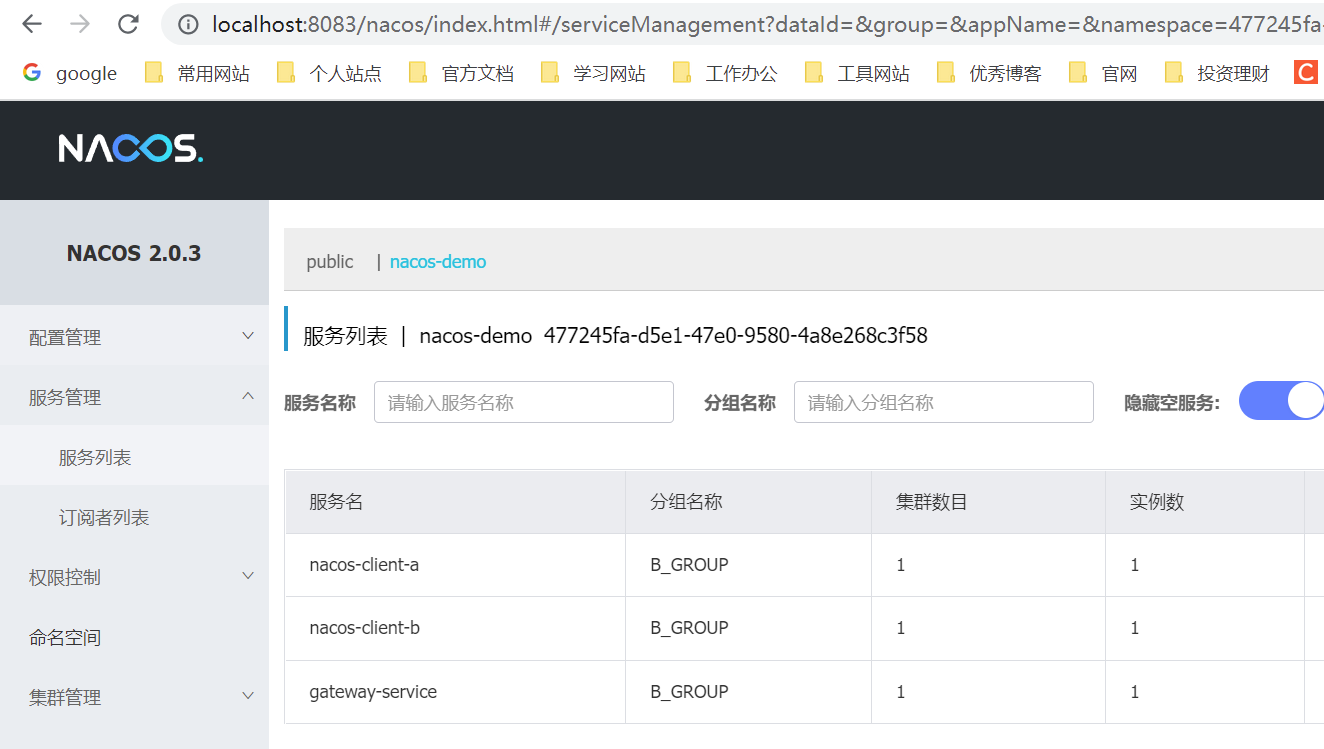Viewport: 1324px width, 749px height.
Task: Open the 优秀博客 bookmark folder
Action: click(989, 73)
